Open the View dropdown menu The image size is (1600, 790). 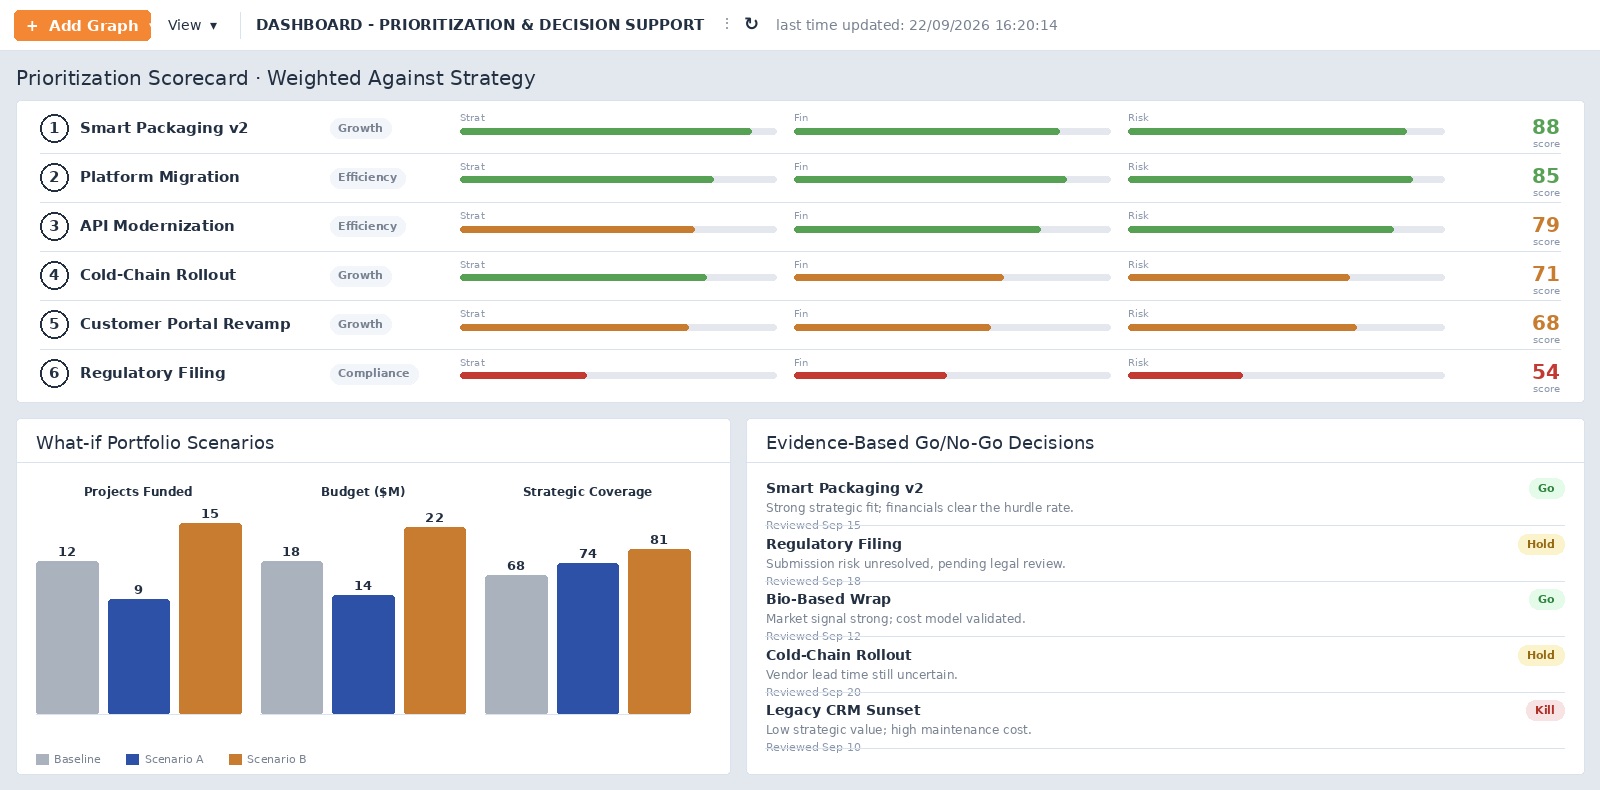tap(192, 25)
